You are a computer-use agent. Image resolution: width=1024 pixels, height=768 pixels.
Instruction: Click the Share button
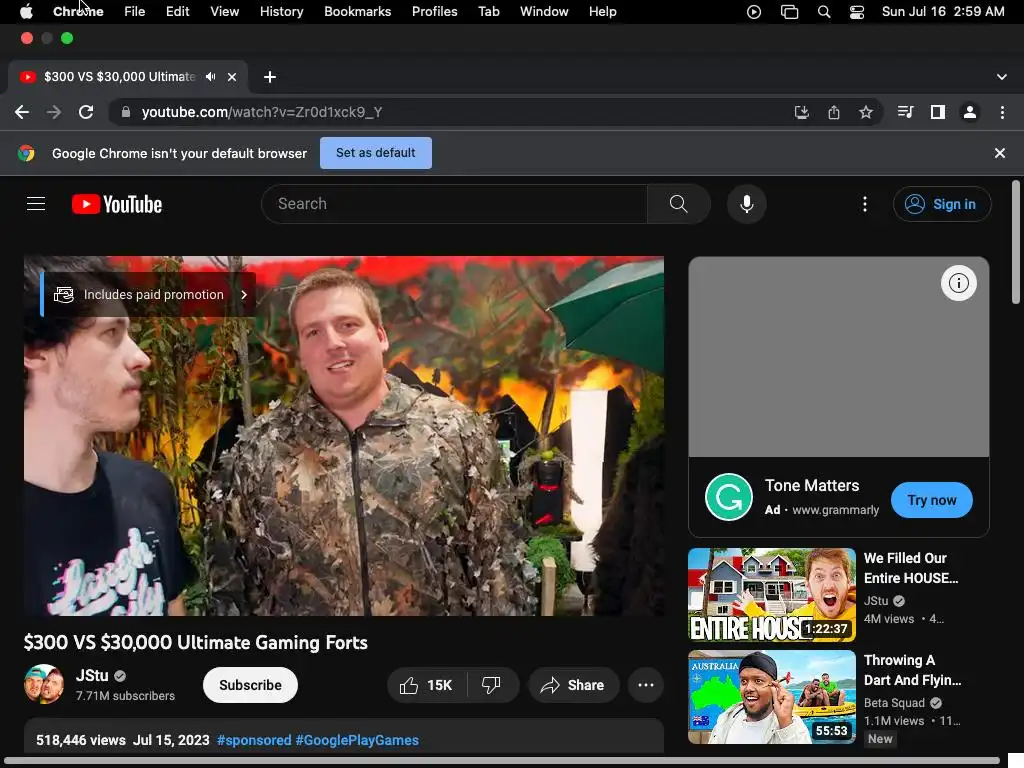[x=573, y=685]
